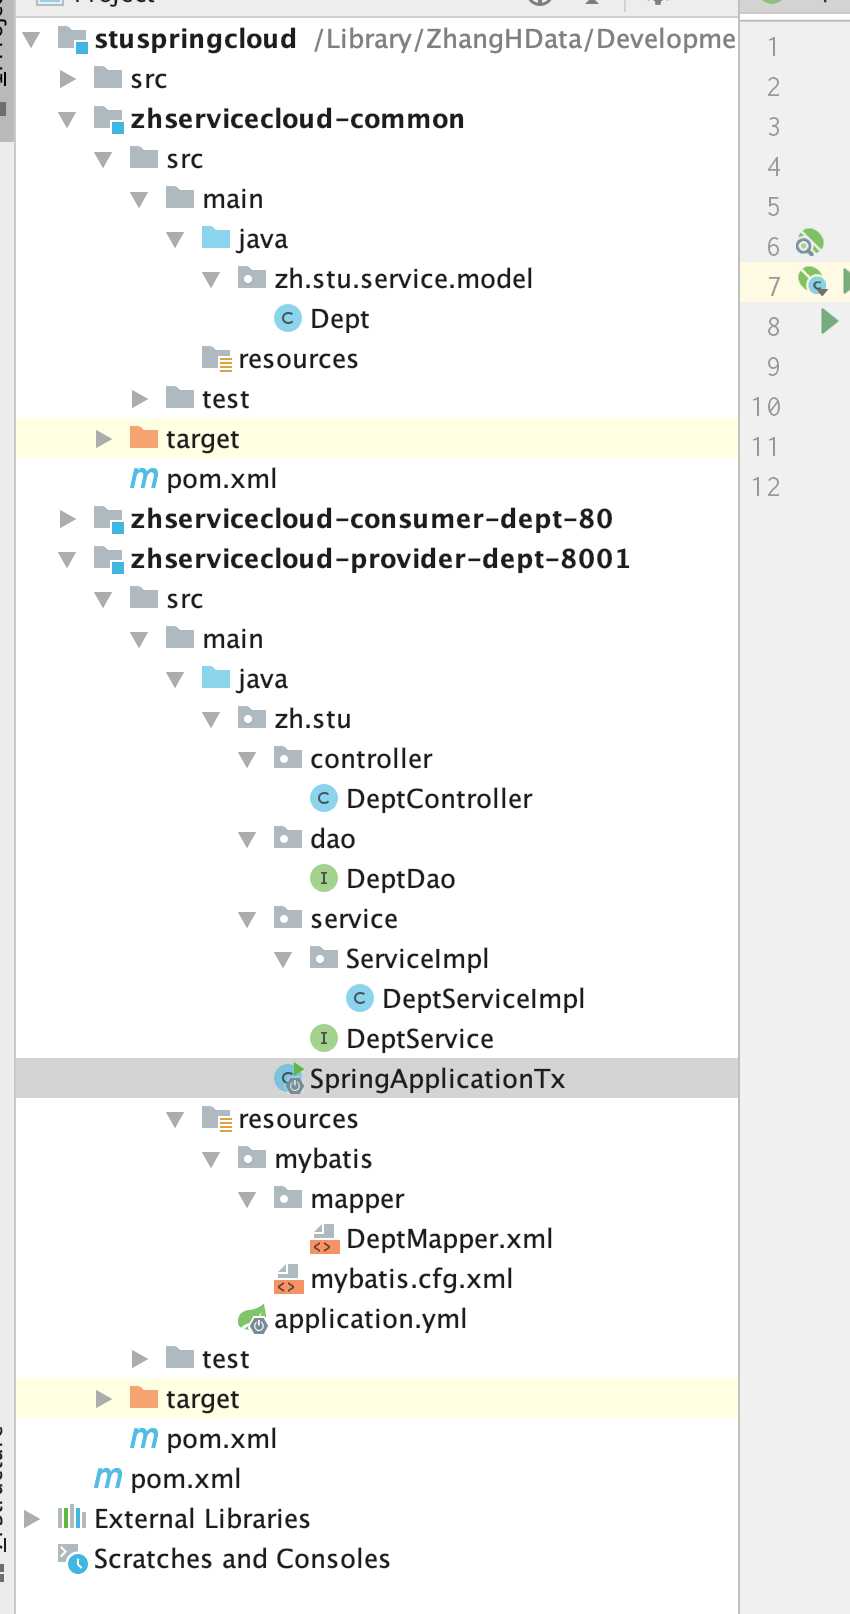Click the External Libraries icon
This screenshot has height=1614, width=850.
pyautogui.click(x=72, y=1518)
